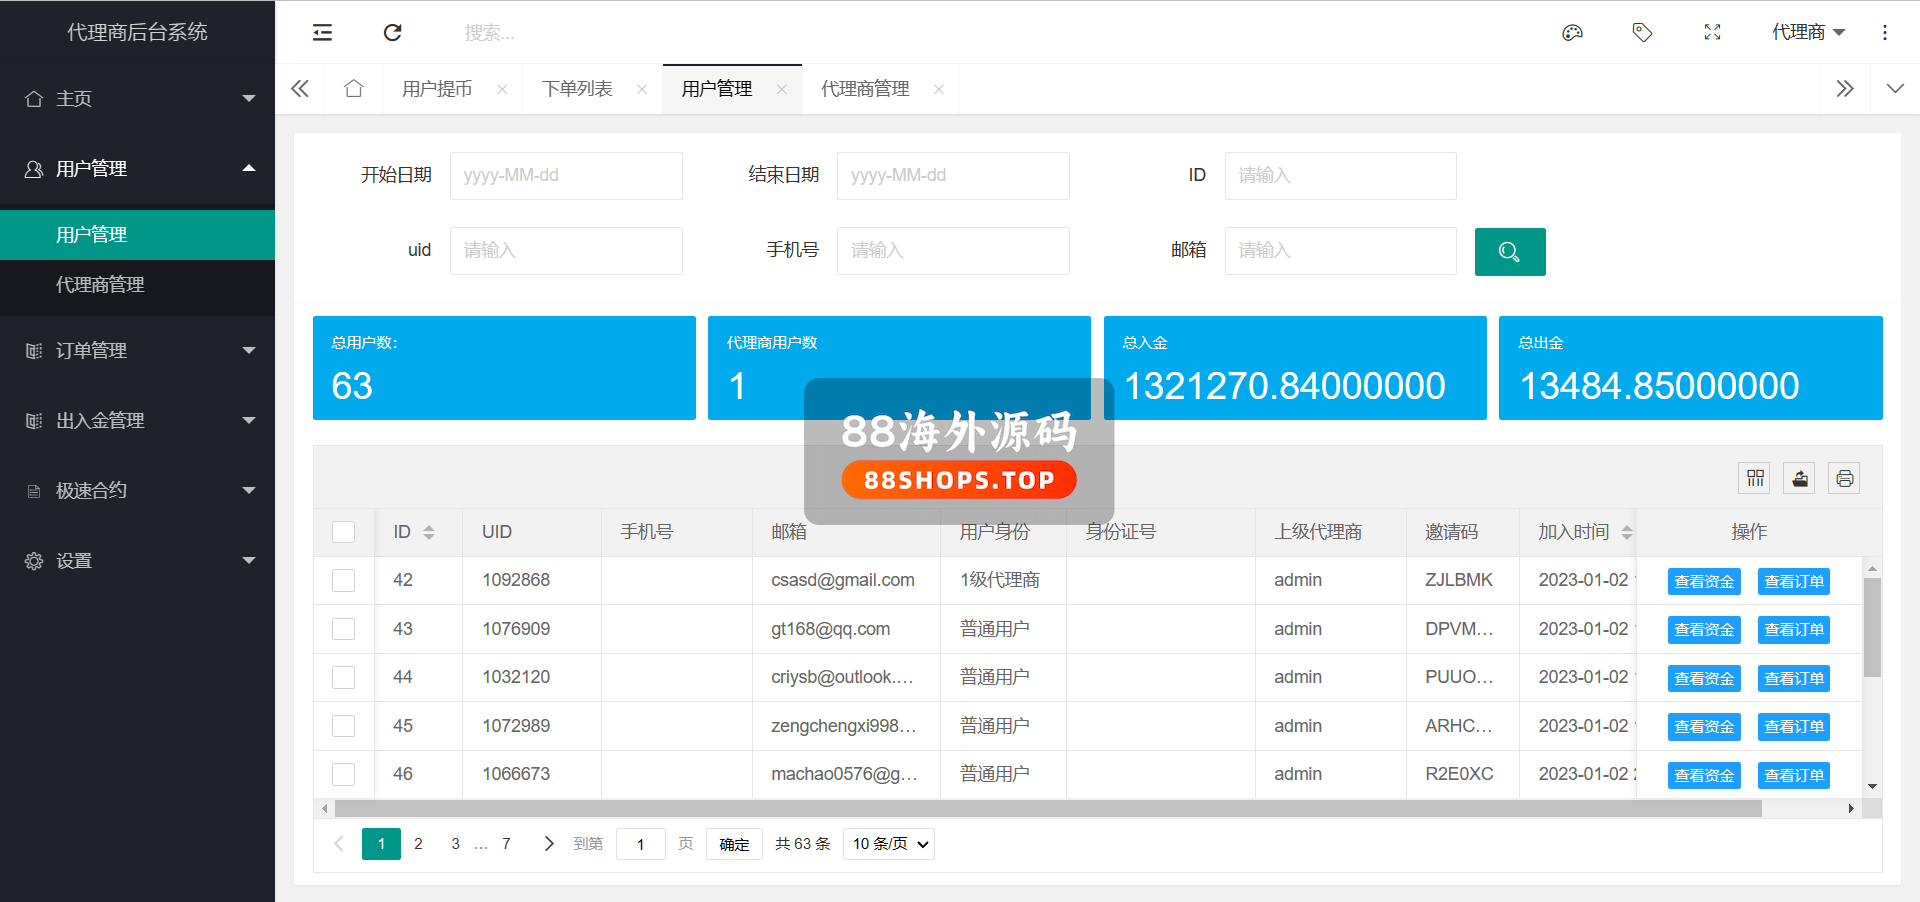Open the 10 条/页 page size dropdown
Image resolution: width=1920 pixels, height=902 pixels.
coord(888,844)
